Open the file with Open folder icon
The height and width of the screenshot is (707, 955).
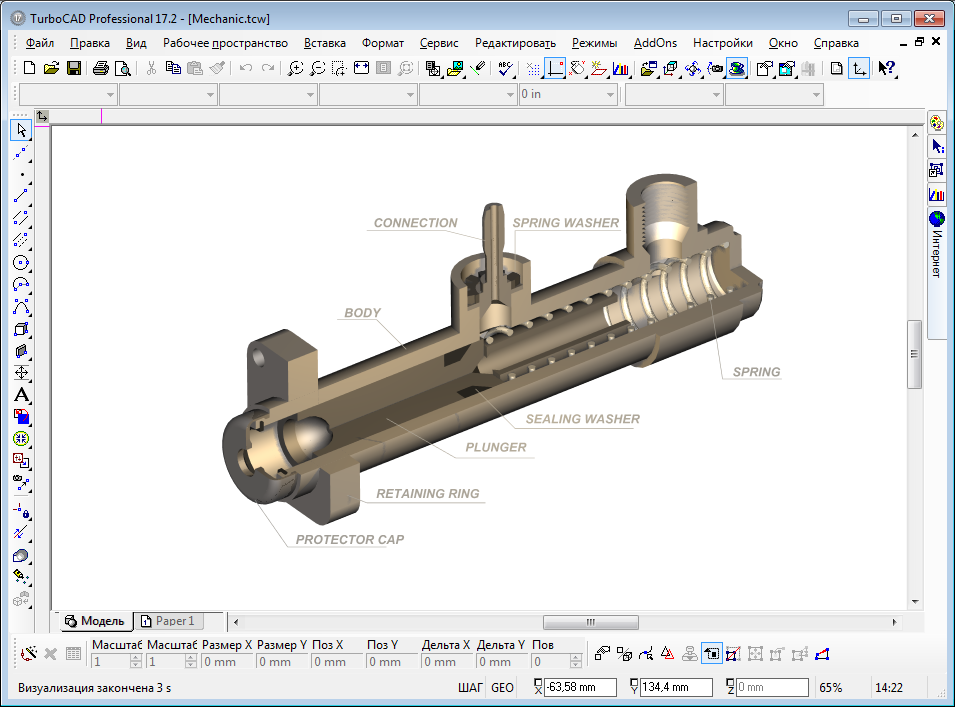pyautogui.click(x=51, y=68)
